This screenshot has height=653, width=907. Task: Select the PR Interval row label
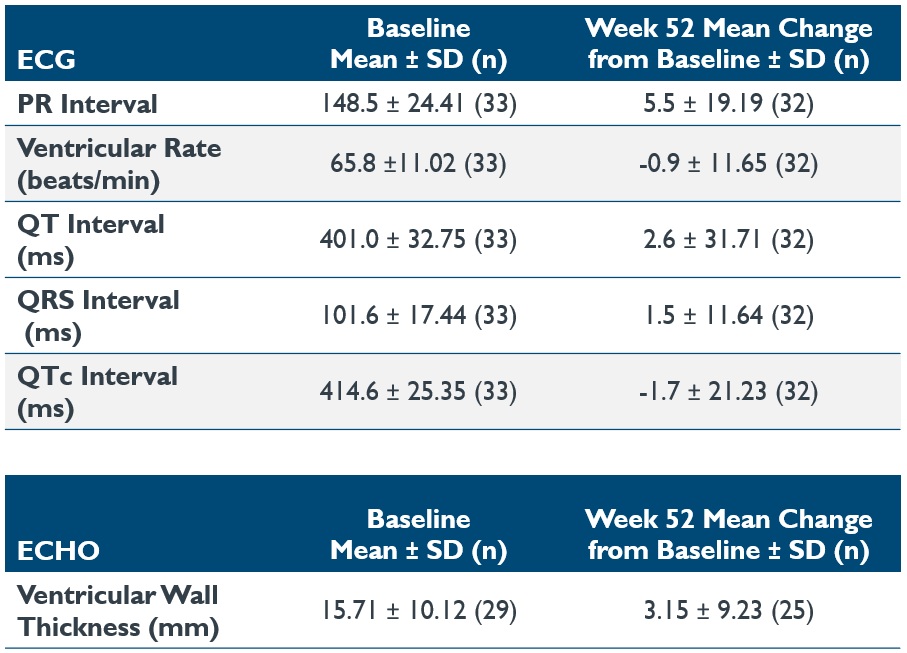click(87, 103)
